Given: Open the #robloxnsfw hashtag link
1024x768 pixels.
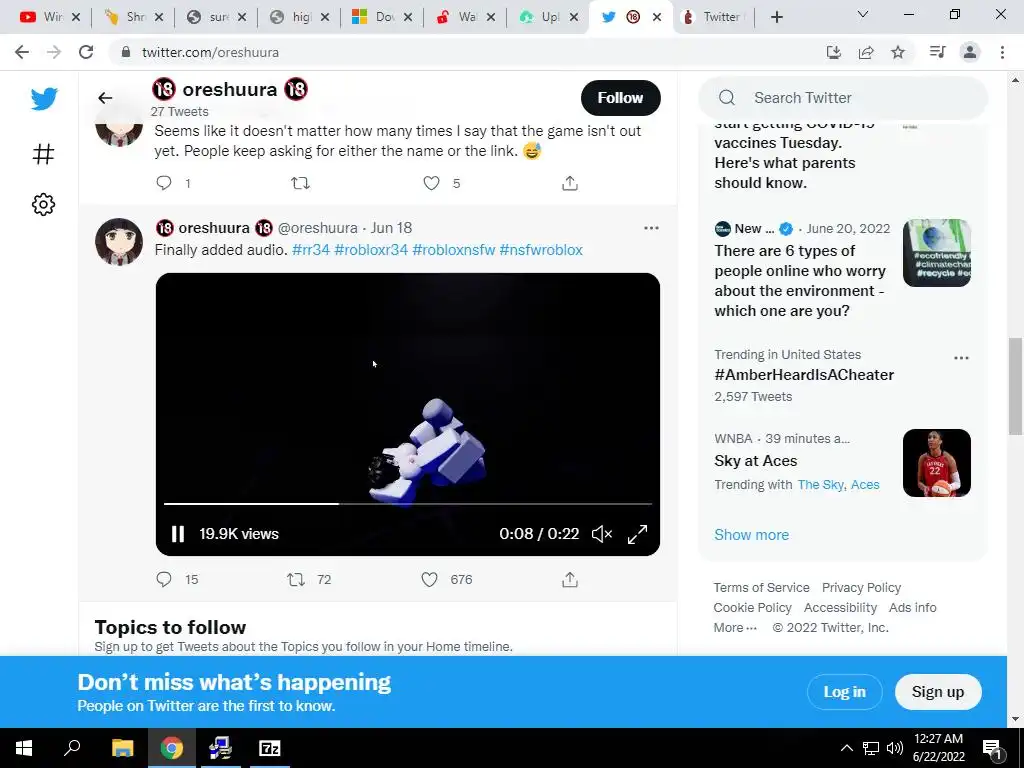Looking at the screenshot, I should [454, 249].
